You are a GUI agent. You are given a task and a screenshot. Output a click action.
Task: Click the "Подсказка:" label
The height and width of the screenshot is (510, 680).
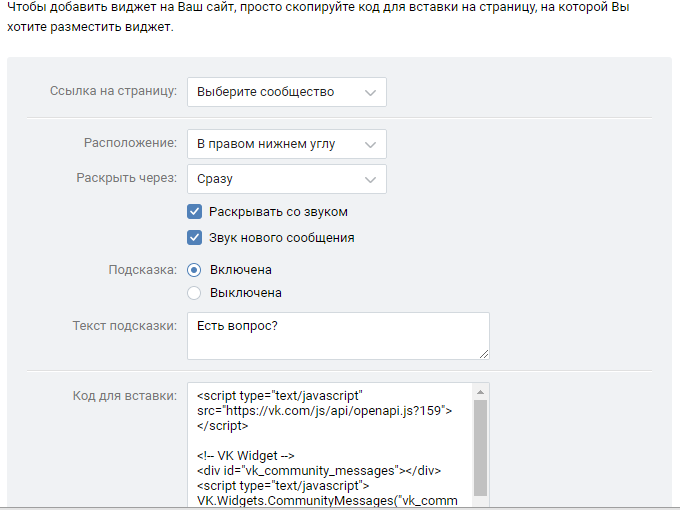[142, 270]
